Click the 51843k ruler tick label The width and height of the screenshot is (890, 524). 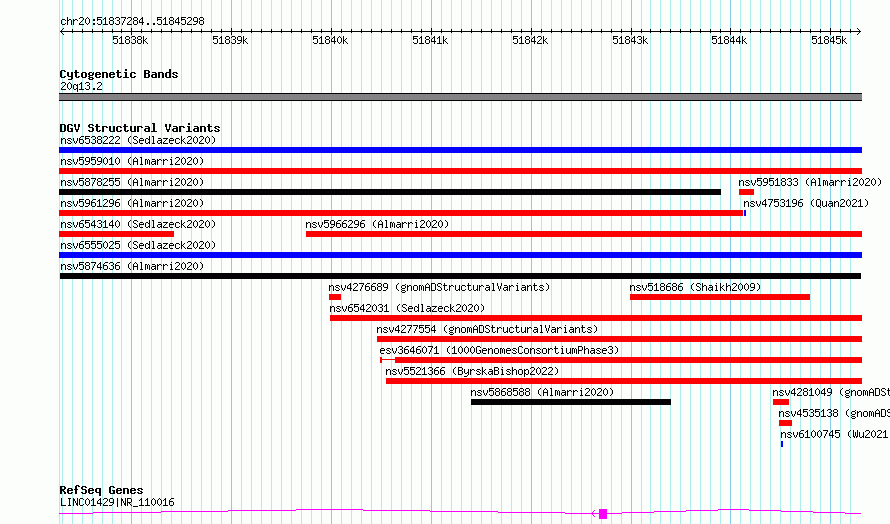(629, 40)
